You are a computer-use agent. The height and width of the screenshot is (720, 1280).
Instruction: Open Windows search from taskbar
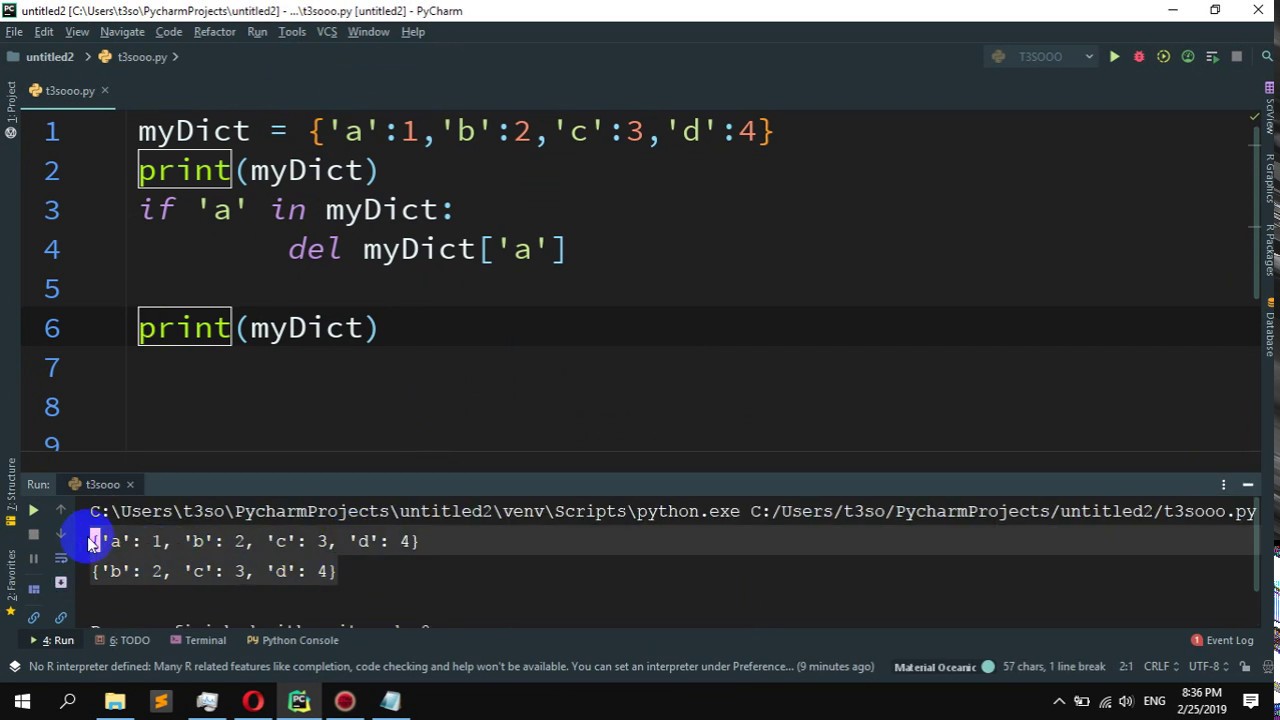pyautogui.click(x=68, y=701)
